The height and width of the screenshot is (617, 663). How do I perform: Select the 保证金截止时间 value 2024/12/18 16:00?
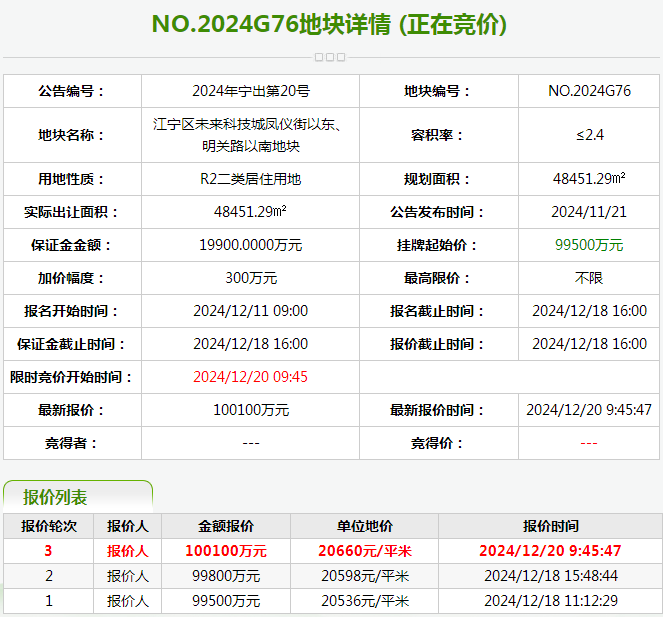tap(251, 344)
